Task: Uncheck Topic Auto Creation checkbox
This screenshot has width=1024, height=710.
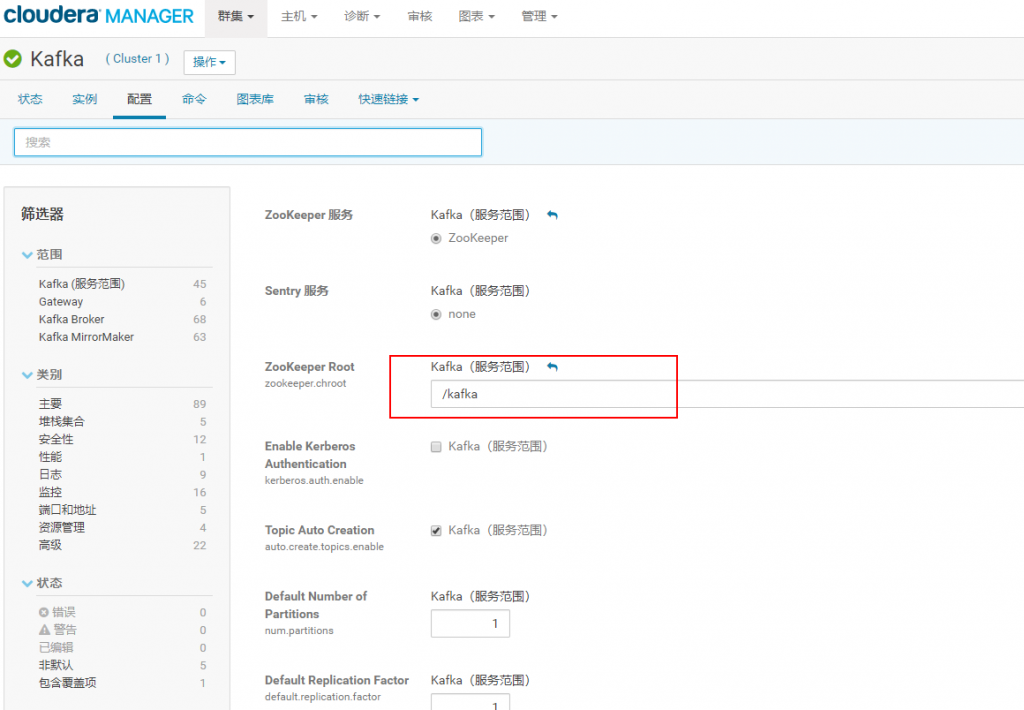Action: tap(436, 530)
